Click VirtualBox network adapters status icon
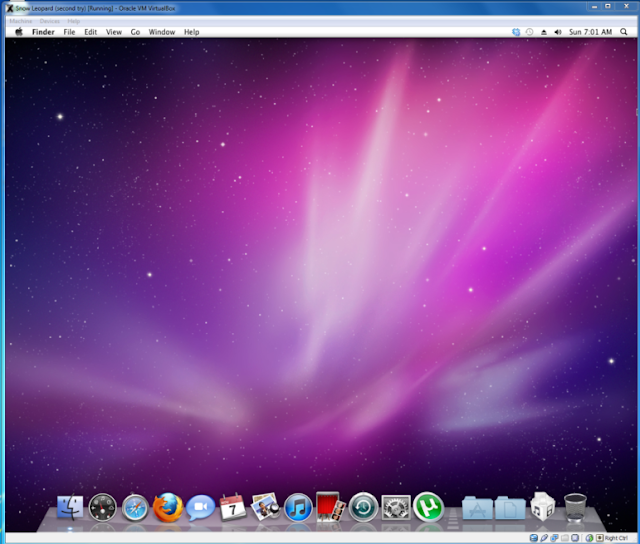640x544 pixels. coord(554,538)
